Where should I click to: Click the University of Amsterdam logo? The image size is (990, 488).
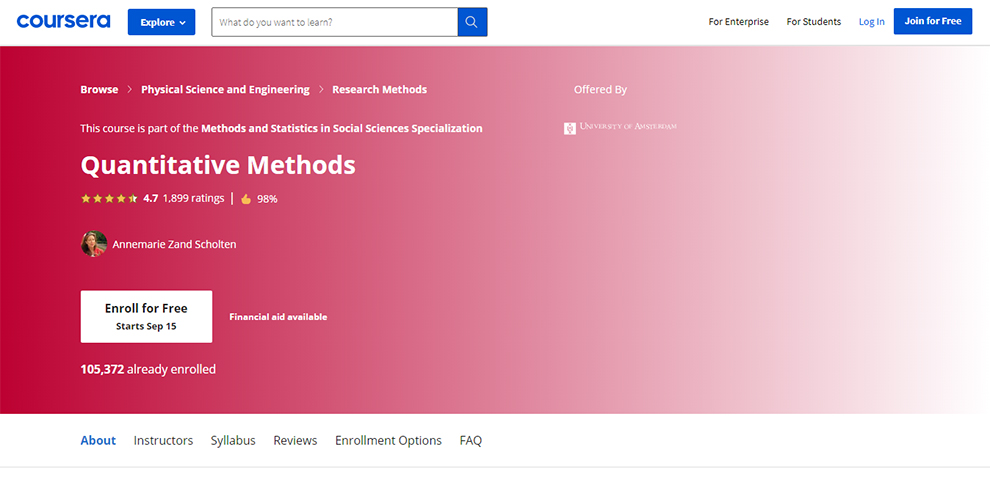[x=620, y=128]
